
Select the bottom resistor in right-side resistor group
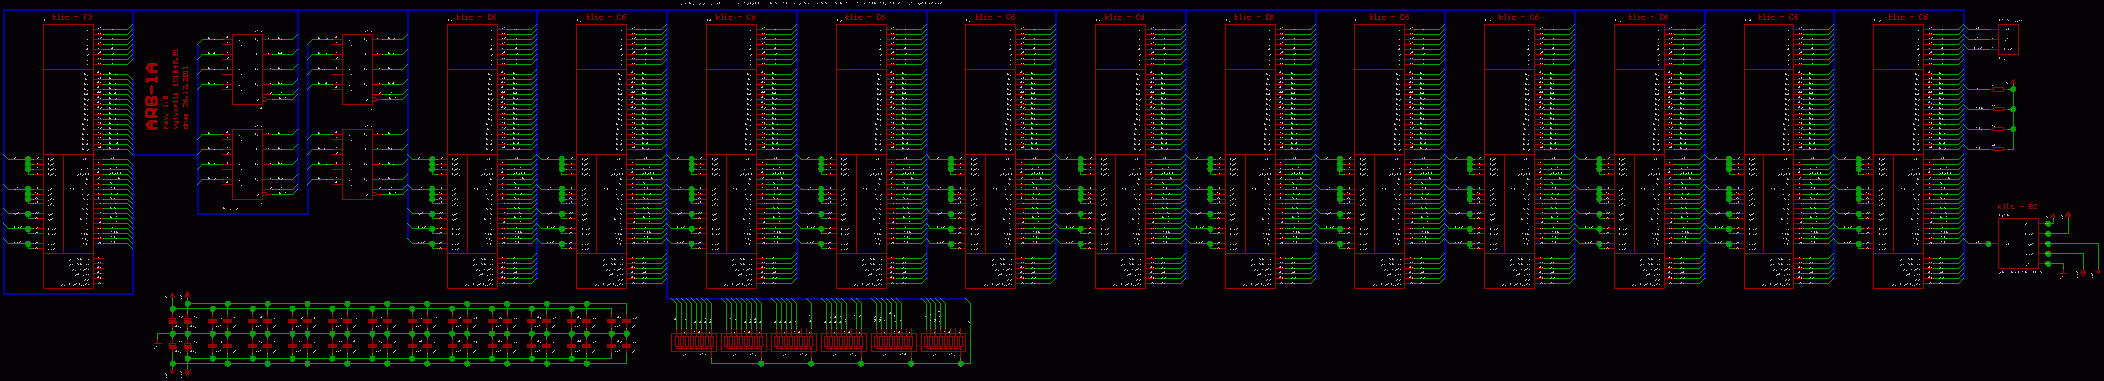[1999, 148]
